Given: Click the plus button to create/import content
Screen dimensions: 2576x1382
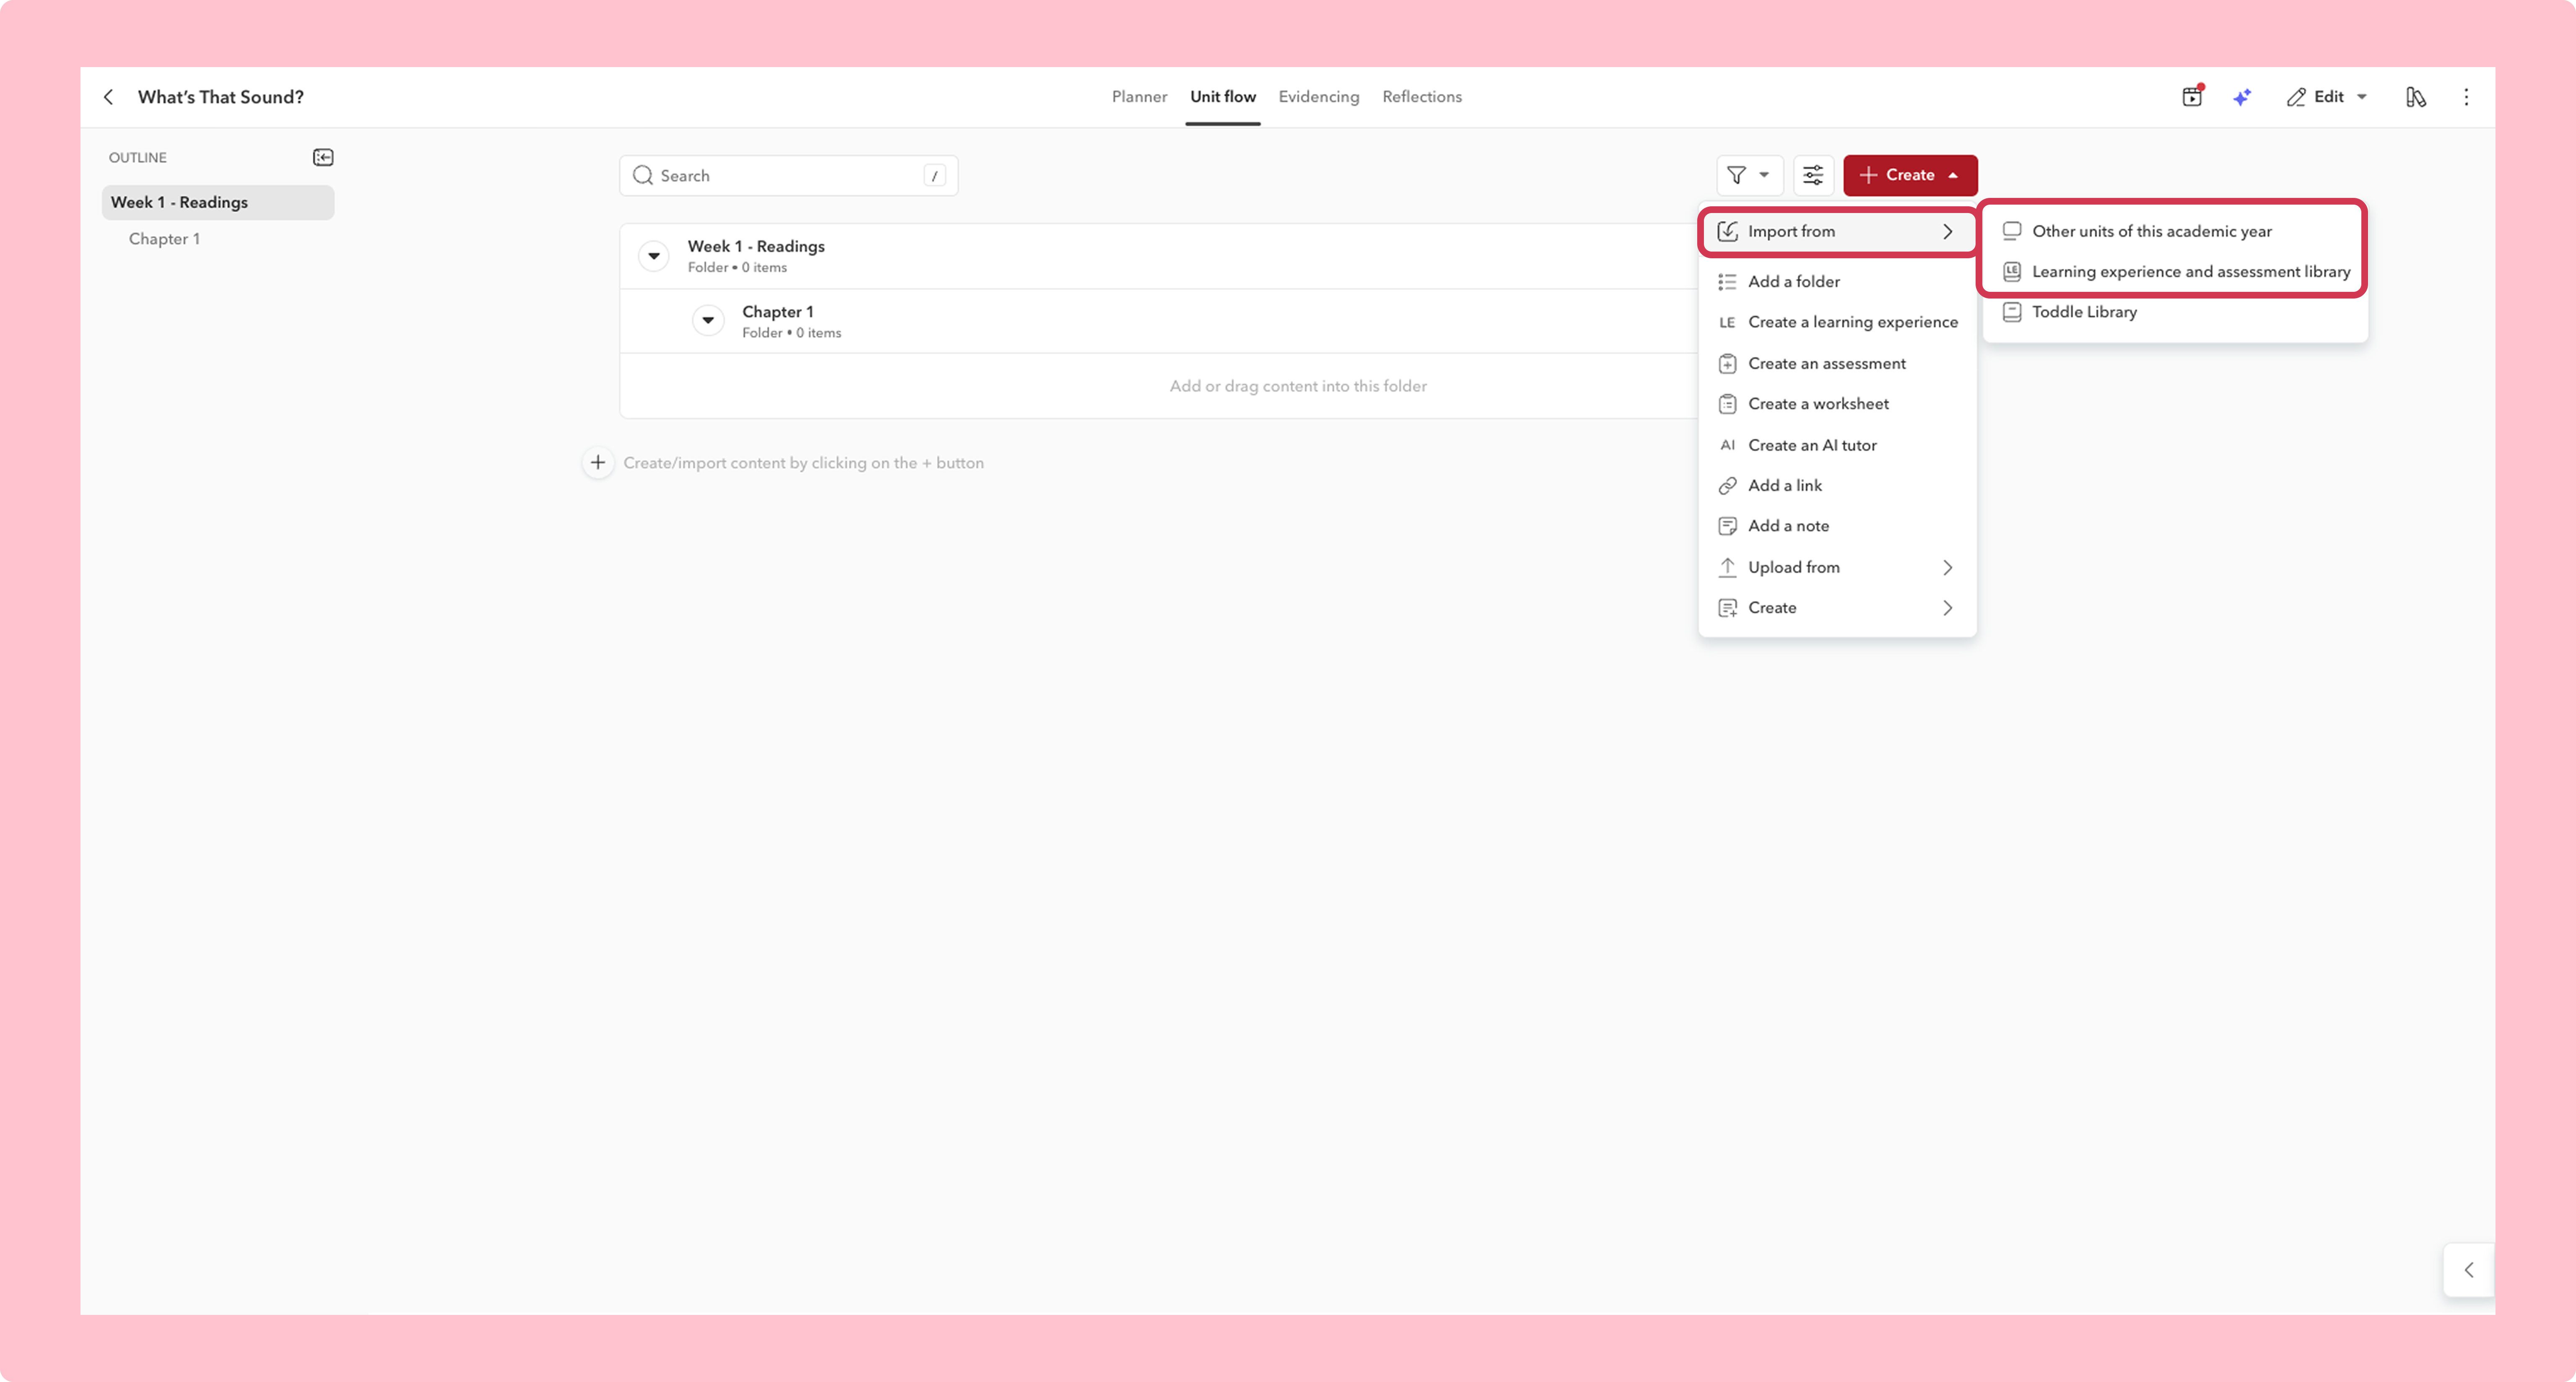Looking at the screenshot, I should (x=598, y=462).
